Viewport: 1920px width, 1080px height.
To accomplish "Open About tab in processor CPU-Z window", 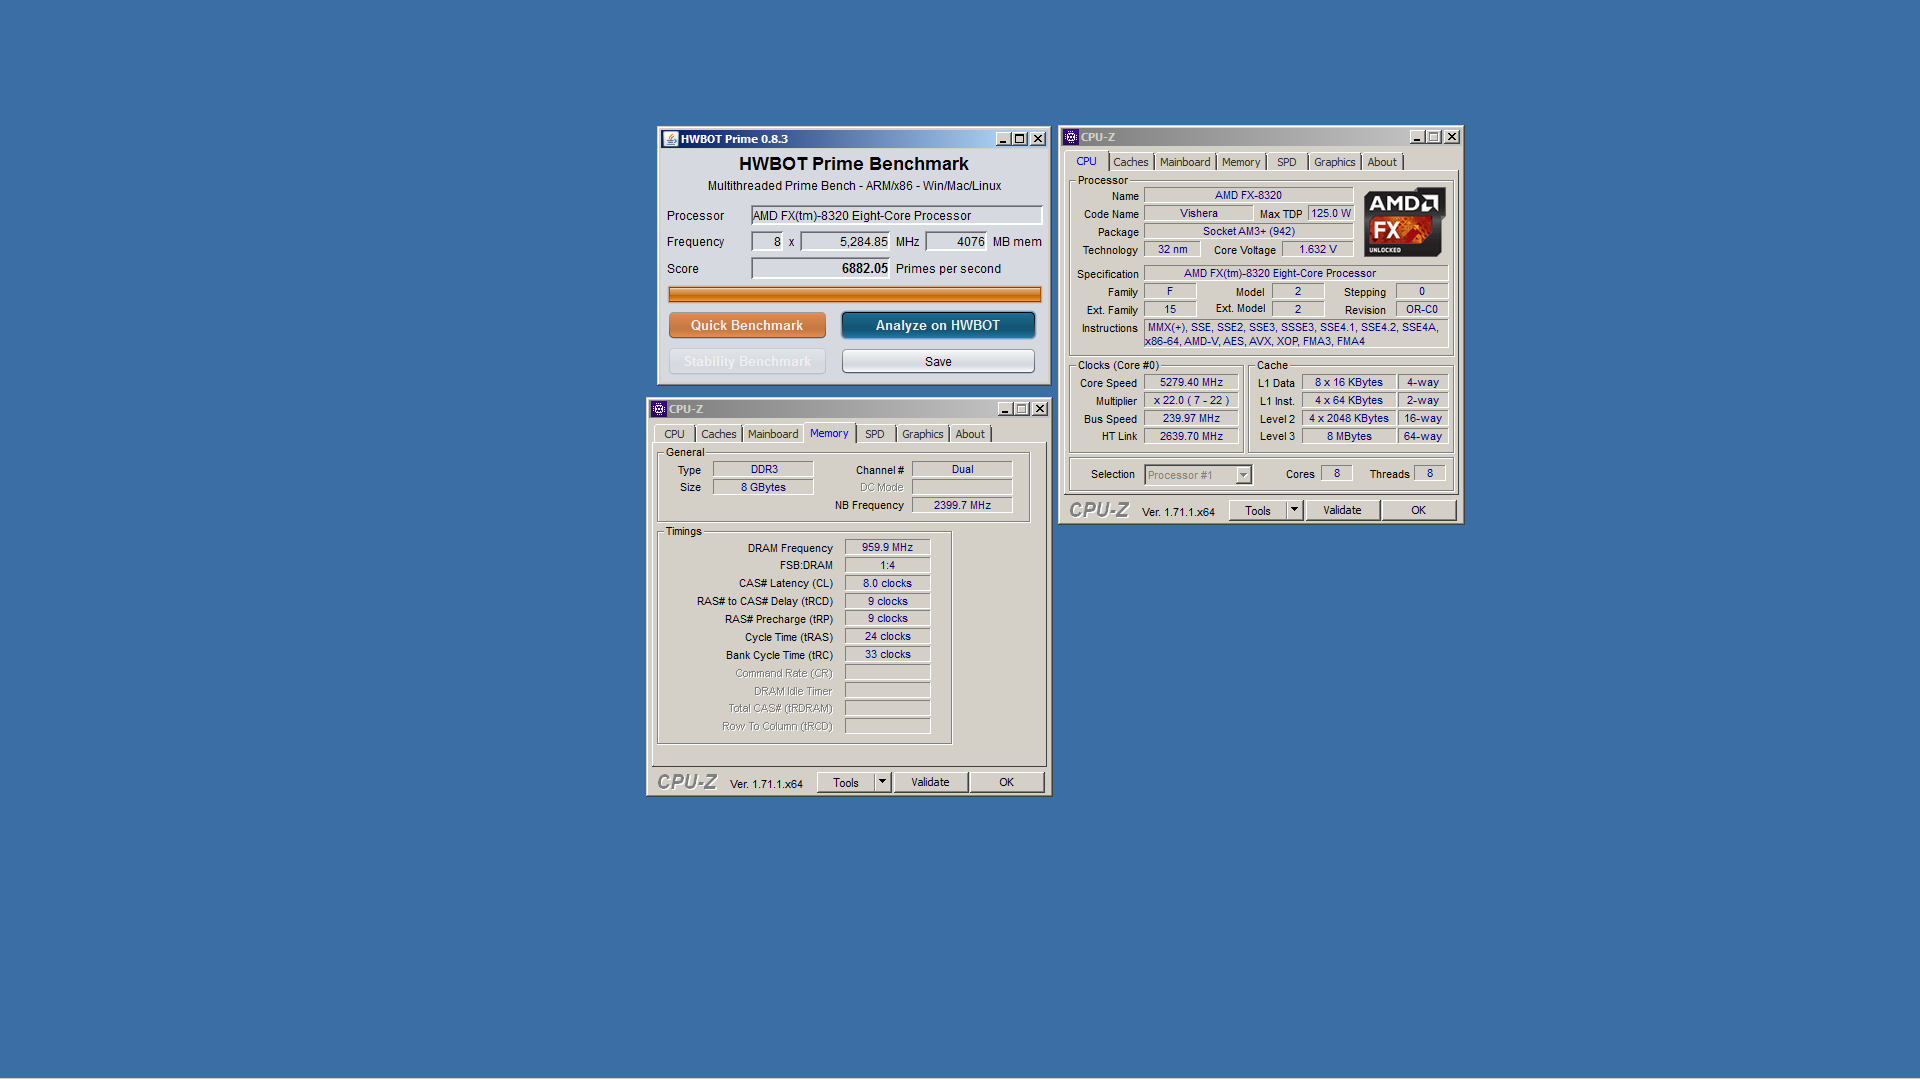I will 1382,162.
